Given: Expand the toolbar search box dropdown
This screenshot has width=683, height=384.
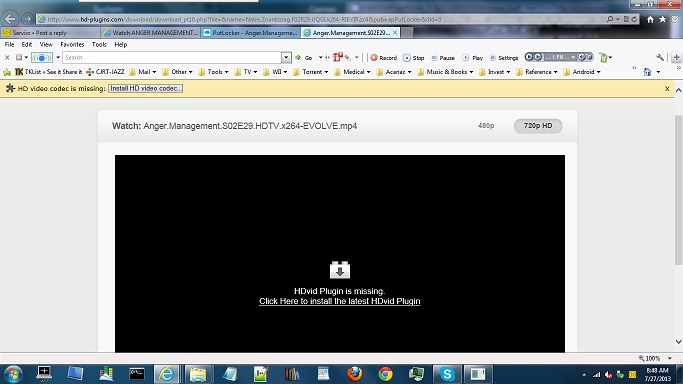Looking at the screenshot, I should (x=286, y=57).
